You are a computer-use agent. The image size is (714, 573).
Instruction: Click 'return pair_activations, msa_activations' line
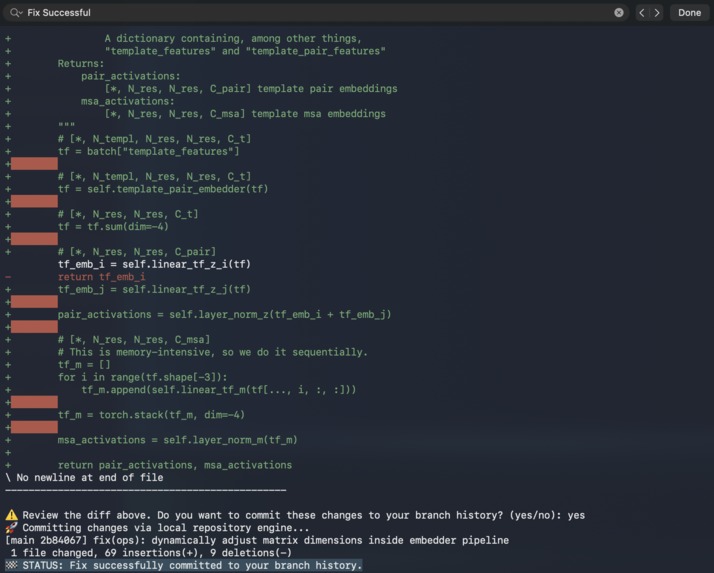(175, 465)
